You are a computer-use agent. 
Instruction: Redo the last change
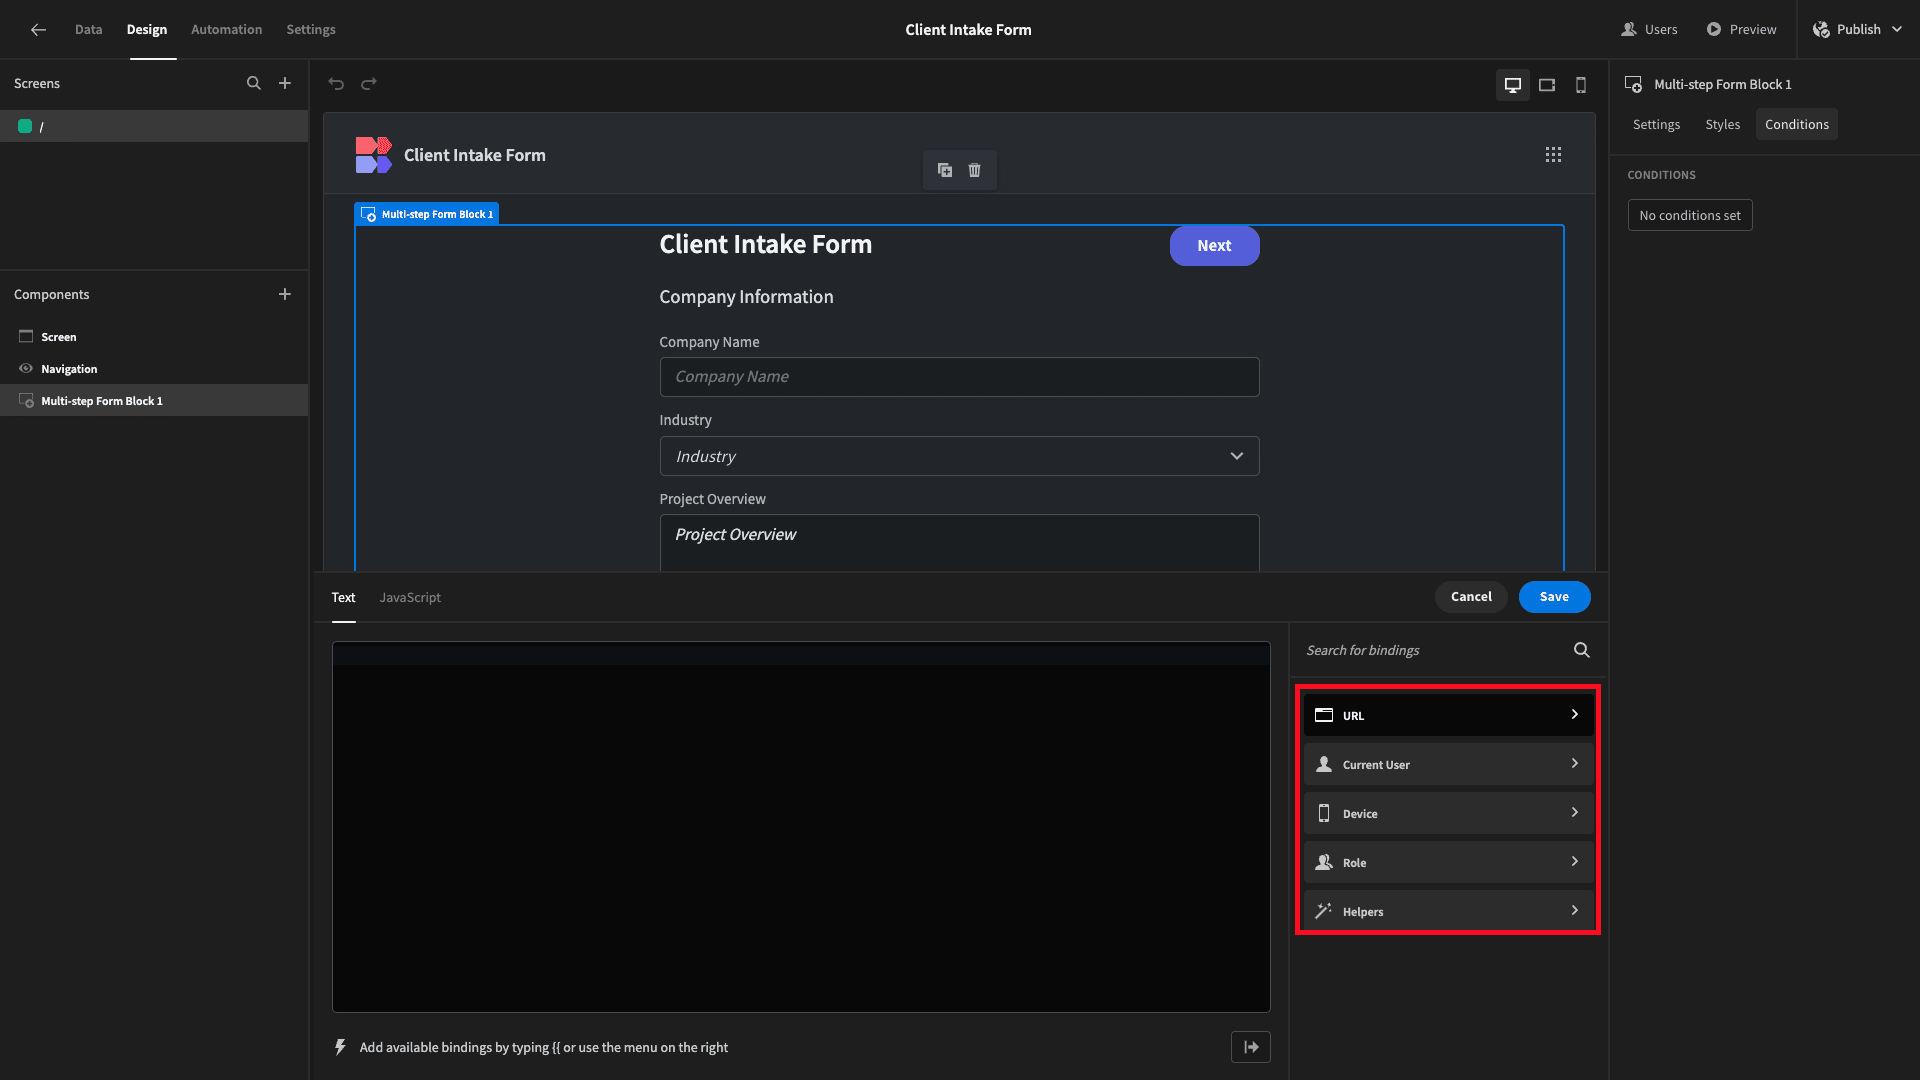[x=369, y=84]
